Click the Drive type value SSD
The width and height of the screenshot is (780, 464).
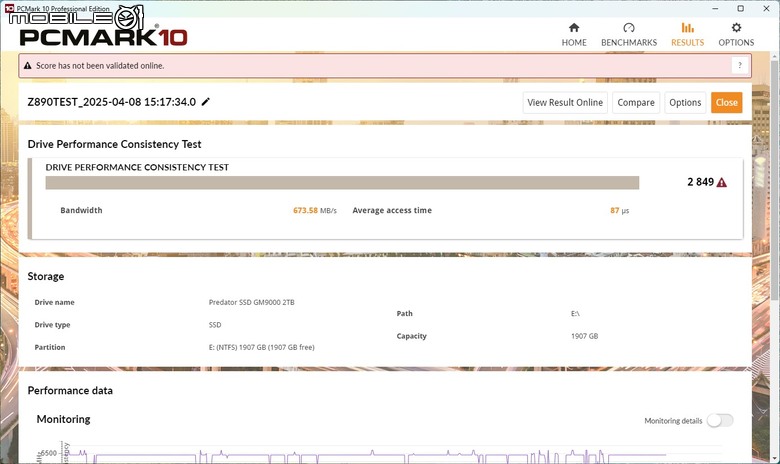[x=215, y=325]
